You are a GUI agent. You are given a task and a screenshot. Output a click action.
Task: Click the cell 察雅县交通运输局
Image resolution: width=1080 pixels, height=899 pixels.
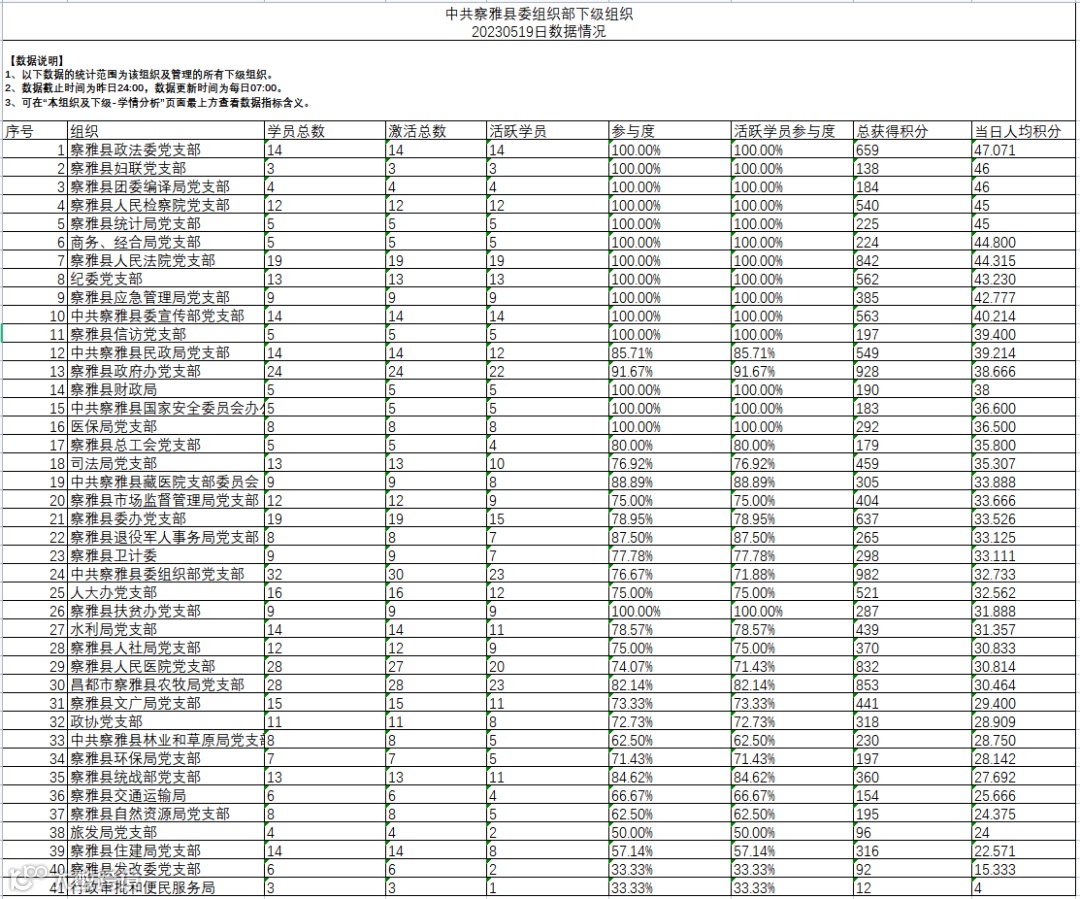[x=166, y=795]
